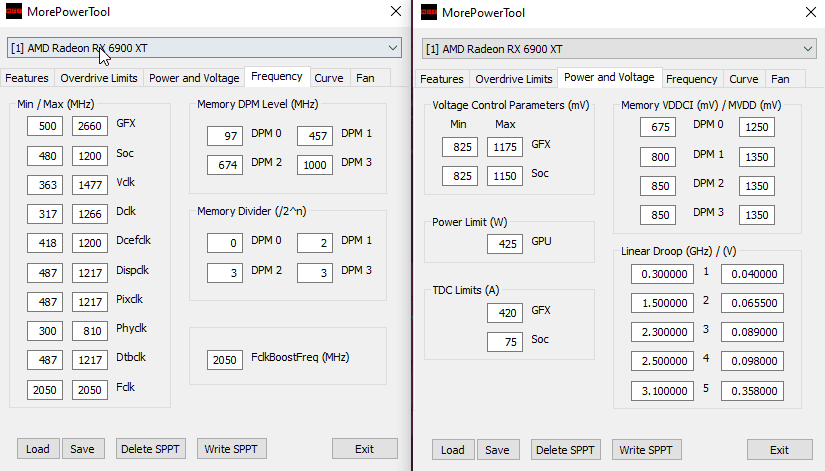Select the Curve tab in left window
The width and height of the screenshot is (825, 471).
(329, 78)
